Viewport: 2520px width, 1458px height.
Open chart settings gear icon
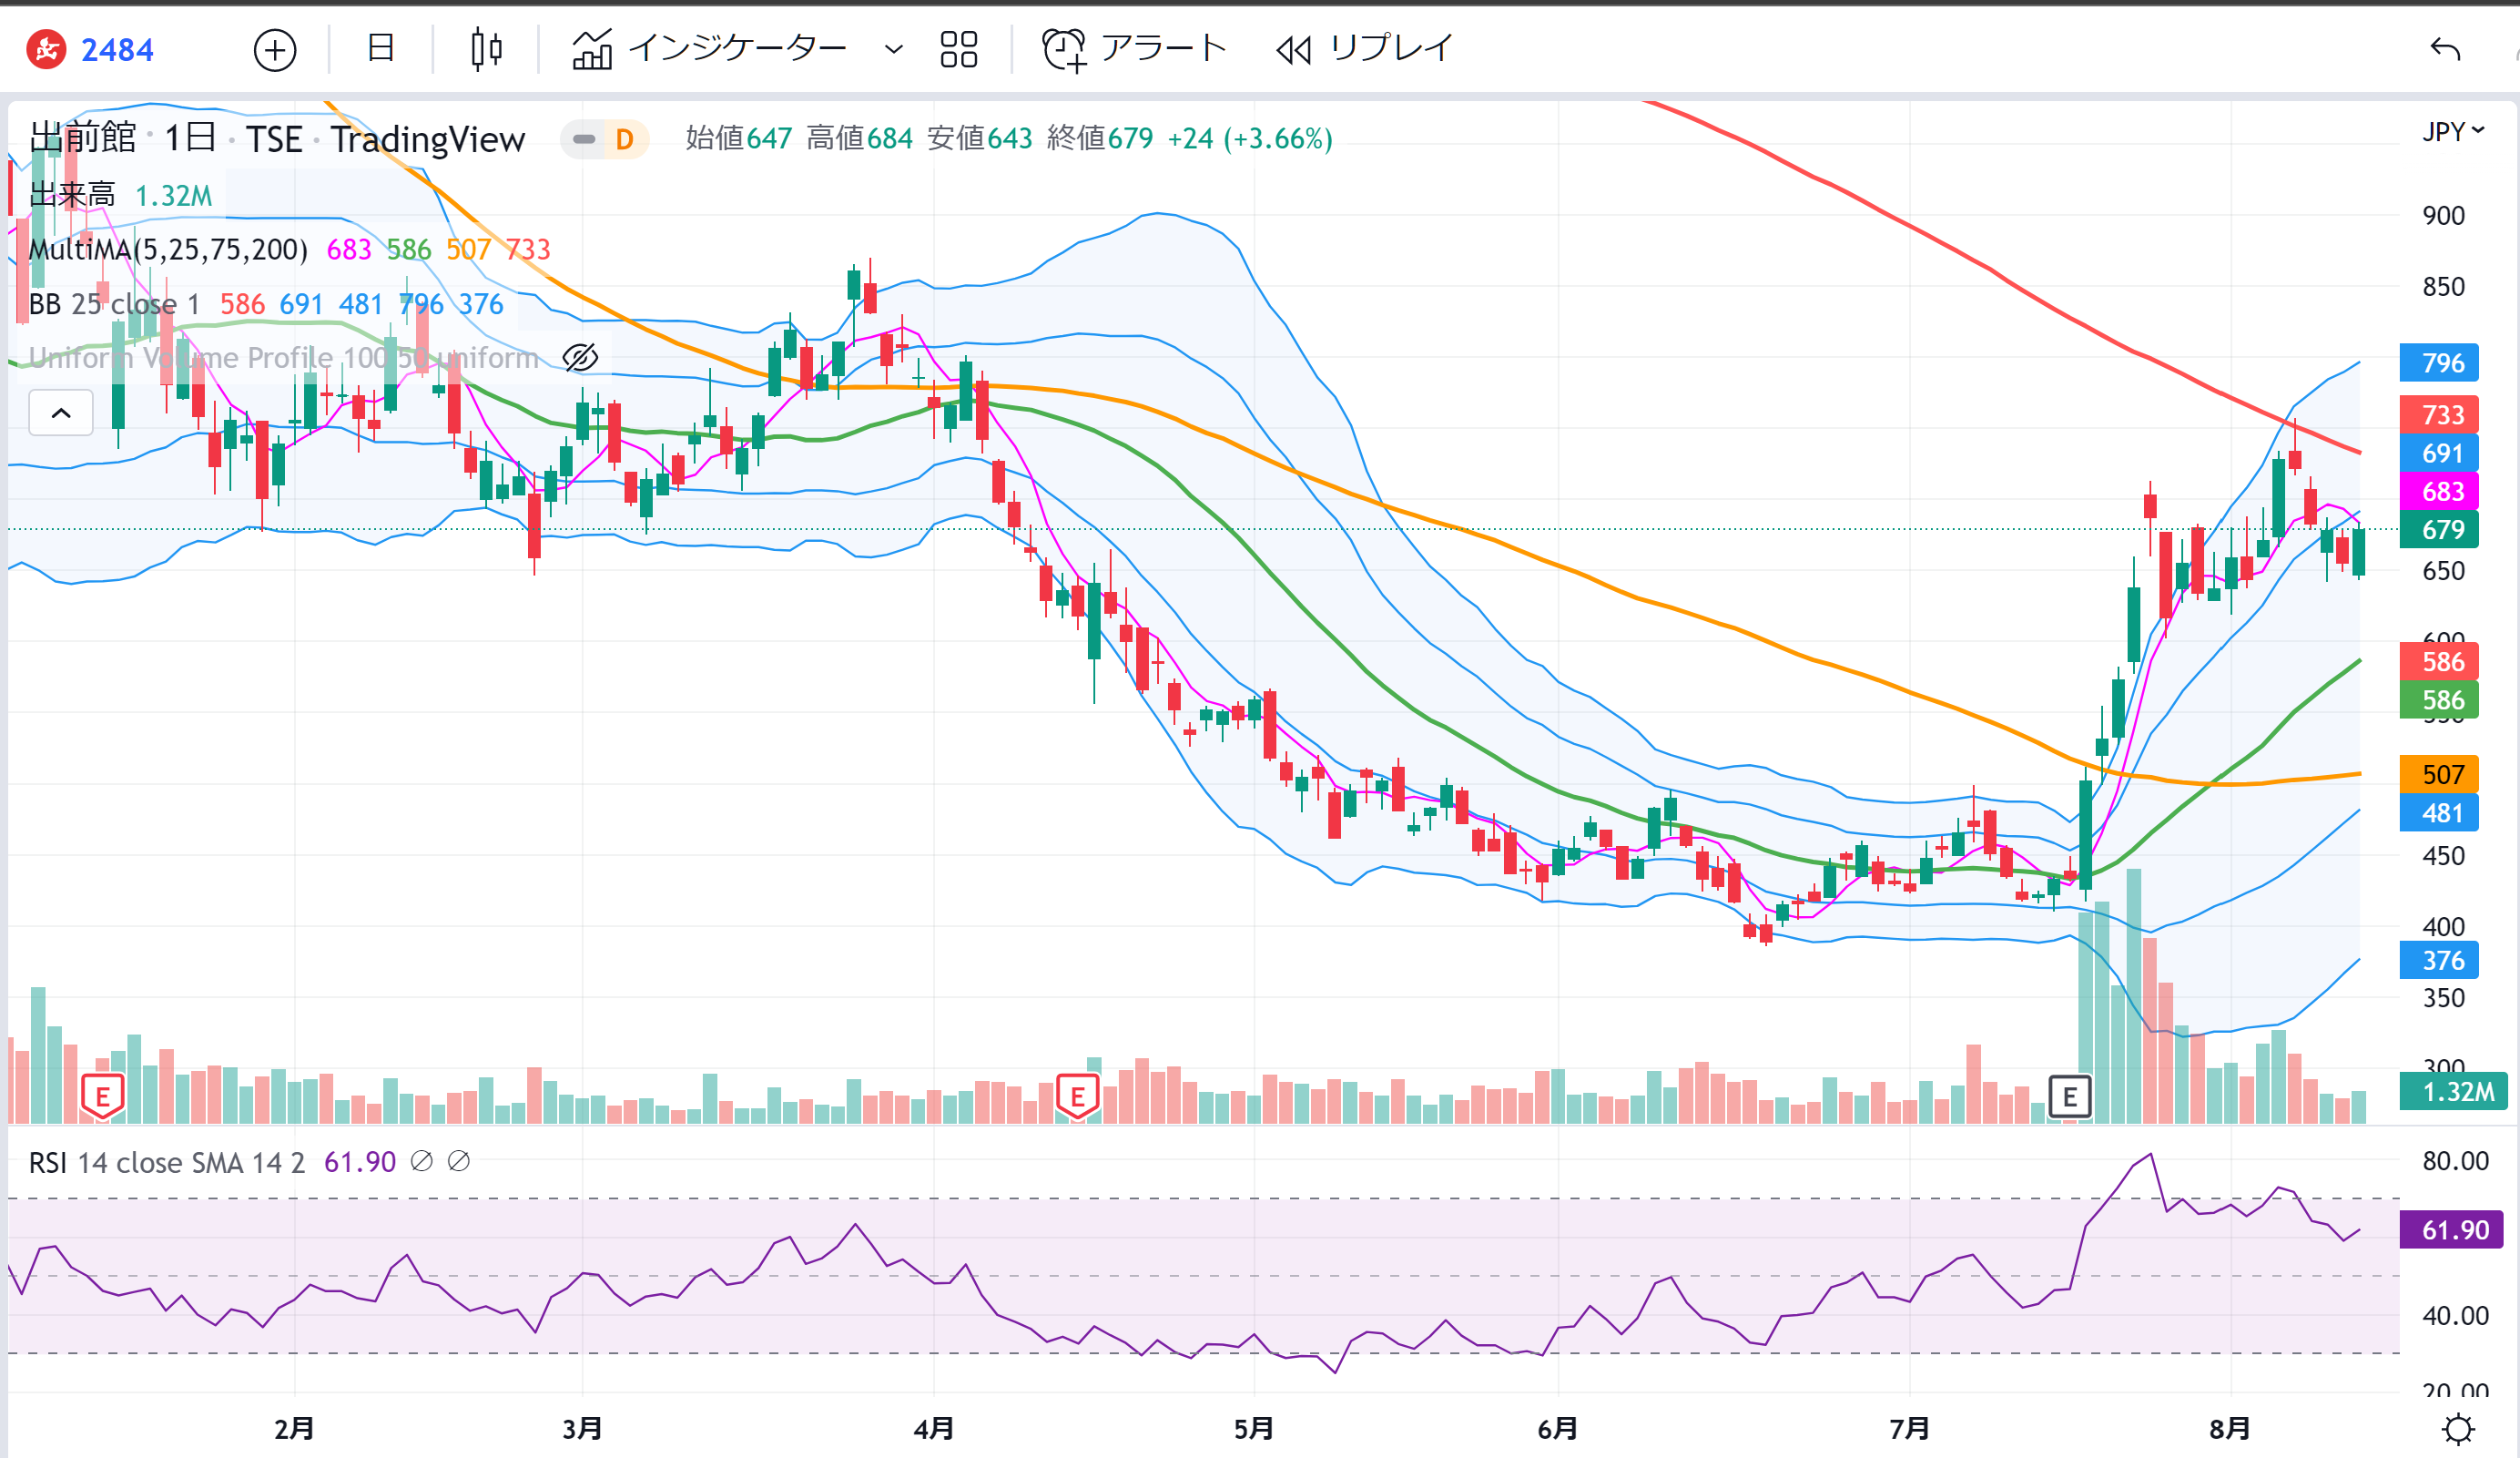[2458, 1429]
